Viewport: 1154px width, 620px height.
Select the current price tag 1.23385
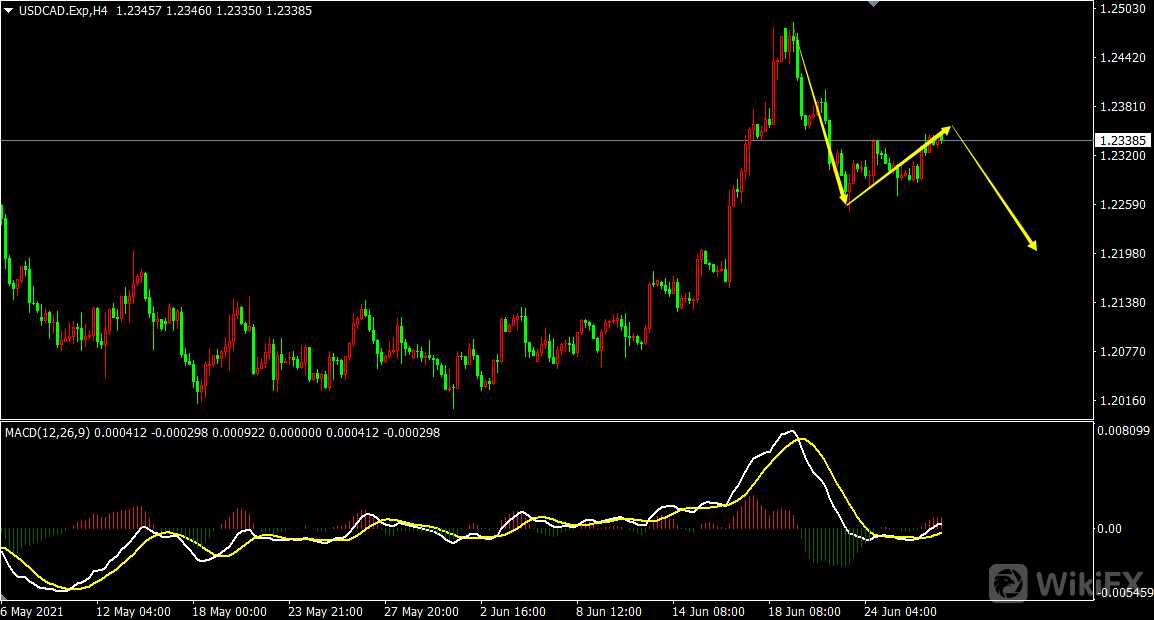pyautogui.click(x=1123, y=140)
